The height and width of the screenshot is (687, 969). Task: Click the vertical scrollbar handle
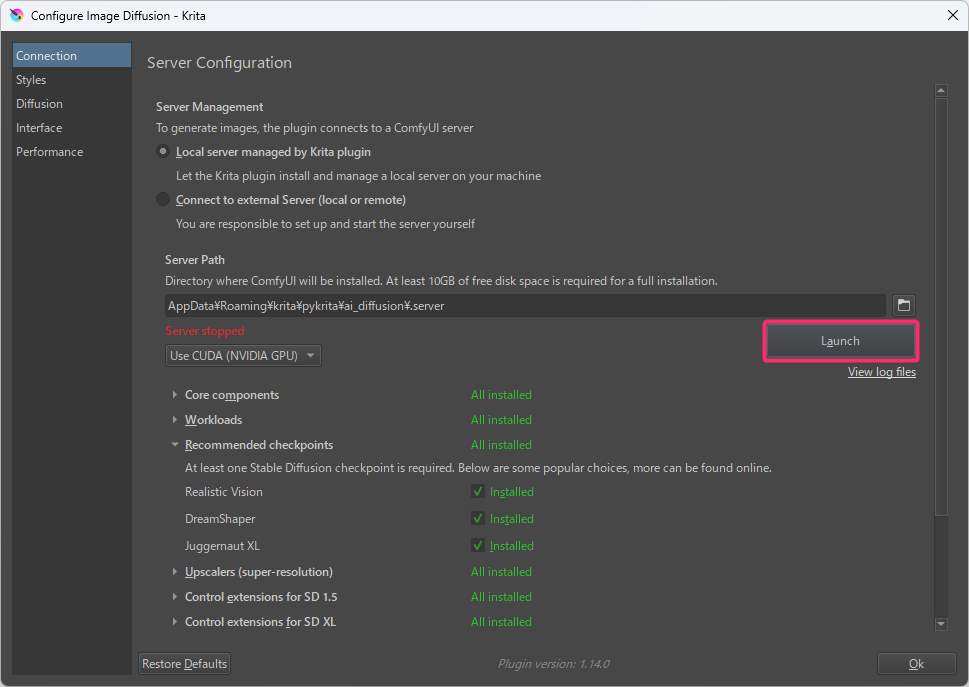point(941,306)
